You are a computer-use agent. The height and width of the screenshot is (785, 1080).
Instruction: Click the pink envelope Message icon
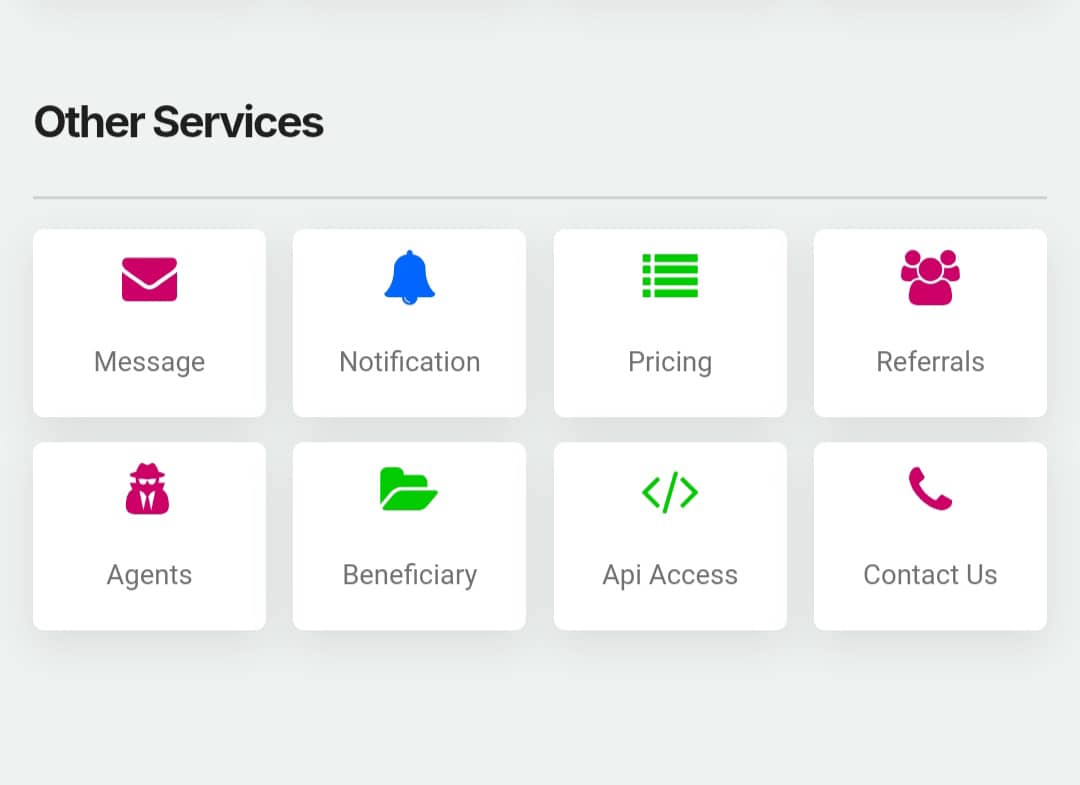pos(149,279)
